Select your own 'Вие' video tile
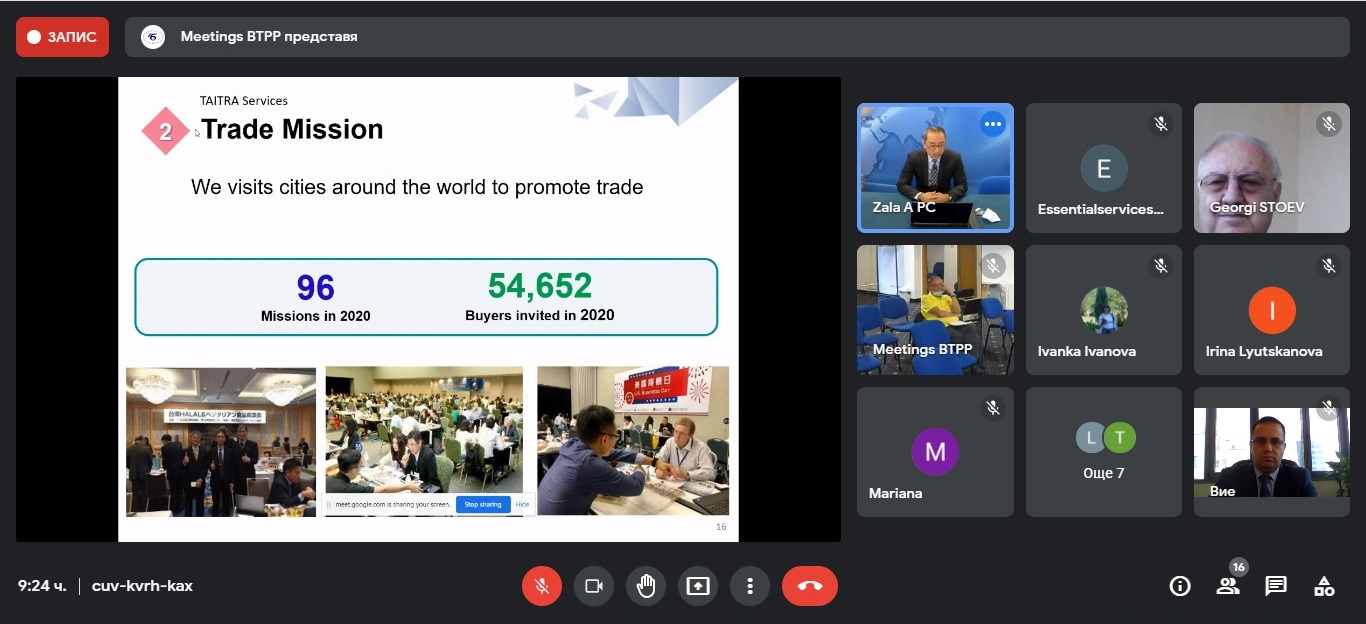Viewport: 1366px width, 624px height. pyautogui.click(x=1272, y=452)
